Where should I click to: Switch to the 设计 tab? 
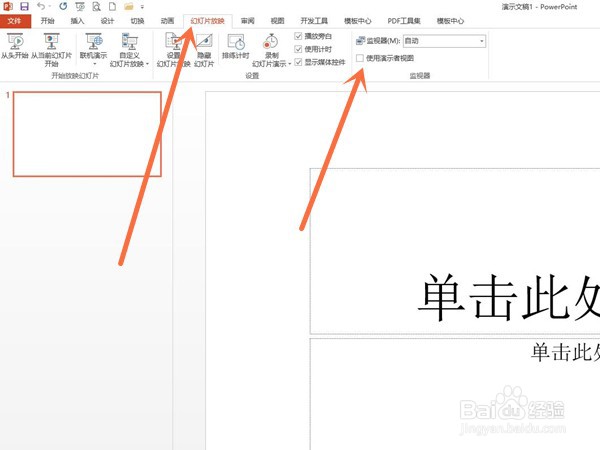[108, 21]
